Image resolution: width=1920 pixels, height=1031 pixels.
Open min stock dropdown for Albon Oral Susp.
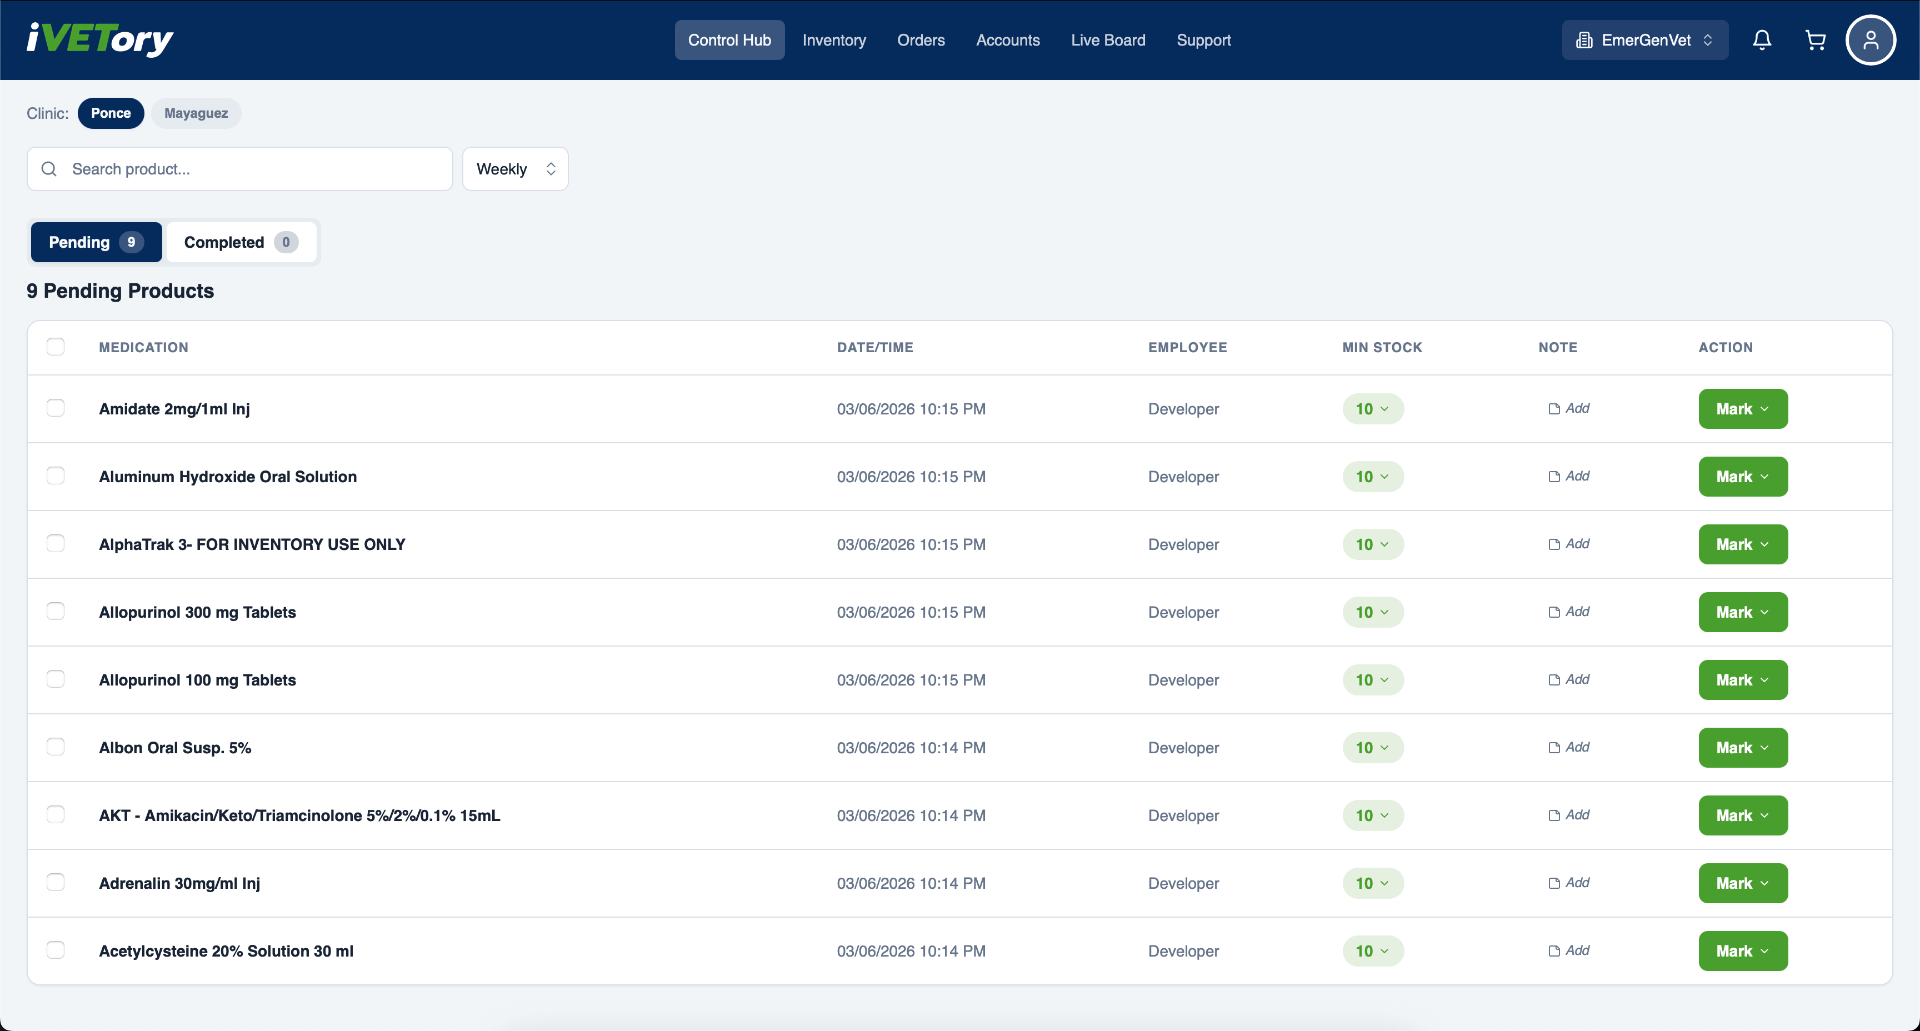[x=1373, y=748]
